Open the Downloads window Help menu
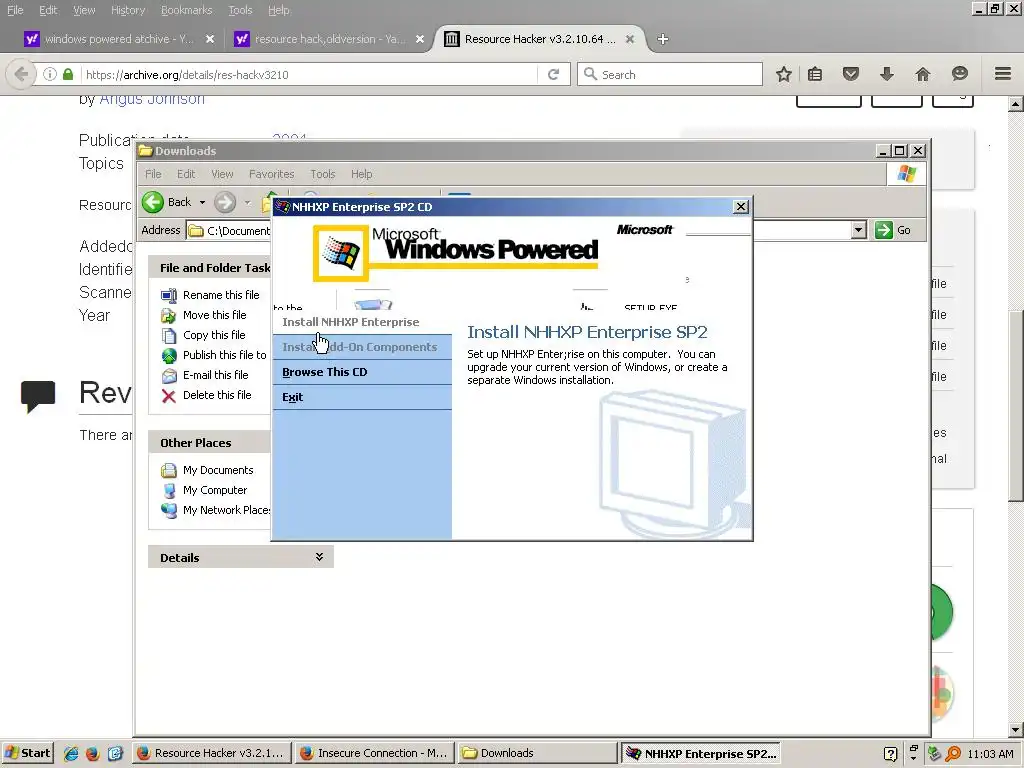This screenshot has width=1024, height=768. point(362,174)
